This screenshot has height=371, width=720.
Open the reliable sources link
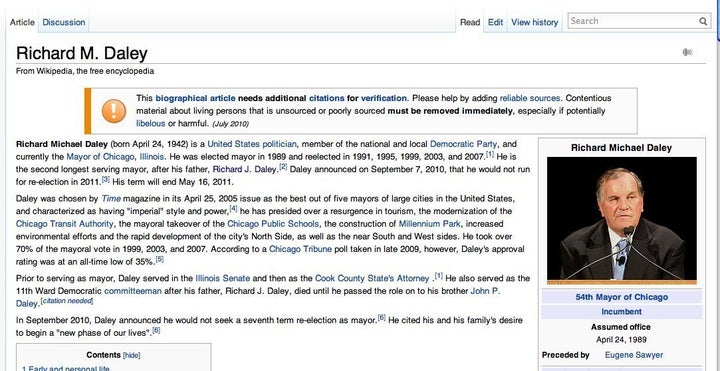point(530,98)
